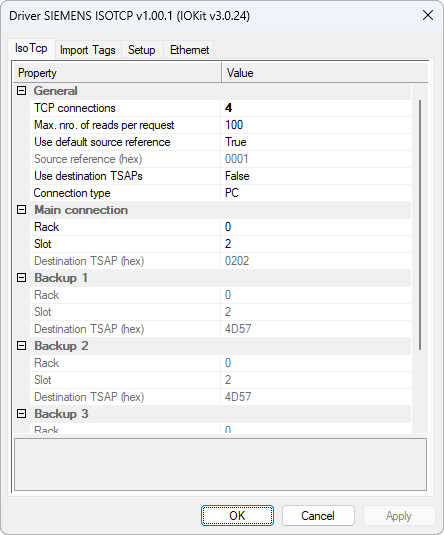Collapse the Backup 2 section
This screenshot has width=444, height=535.
[22, 346]
